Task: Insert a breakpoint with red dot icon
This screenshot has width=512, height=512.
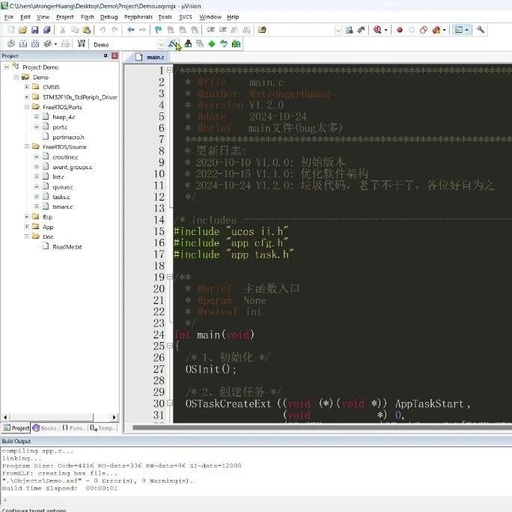Action: click(399, 30)
